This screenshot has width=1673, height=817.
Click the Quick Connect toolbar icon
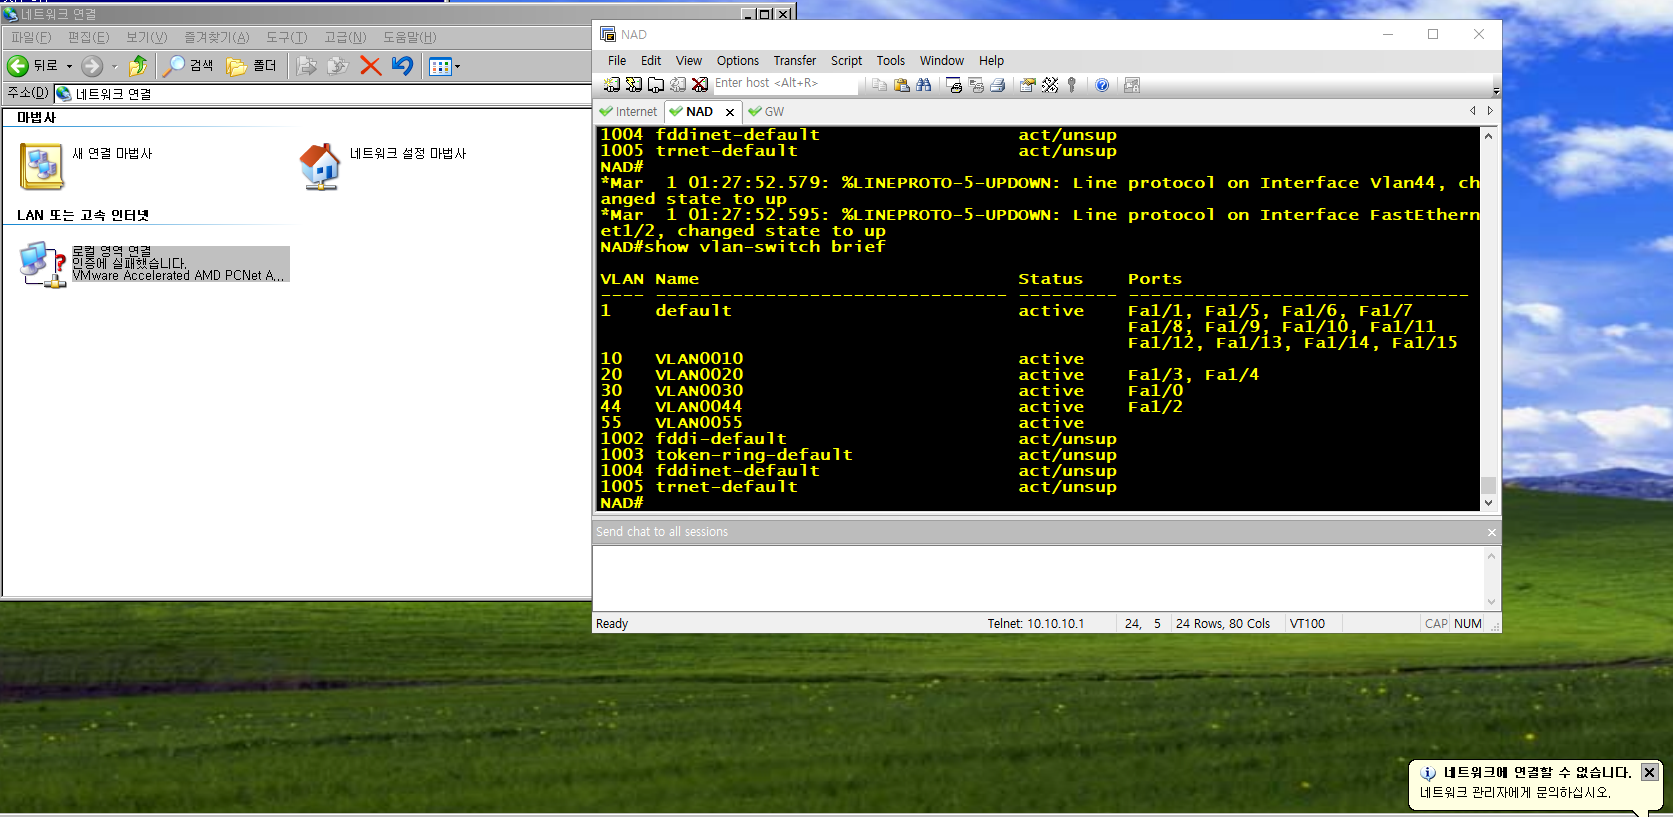633,85
